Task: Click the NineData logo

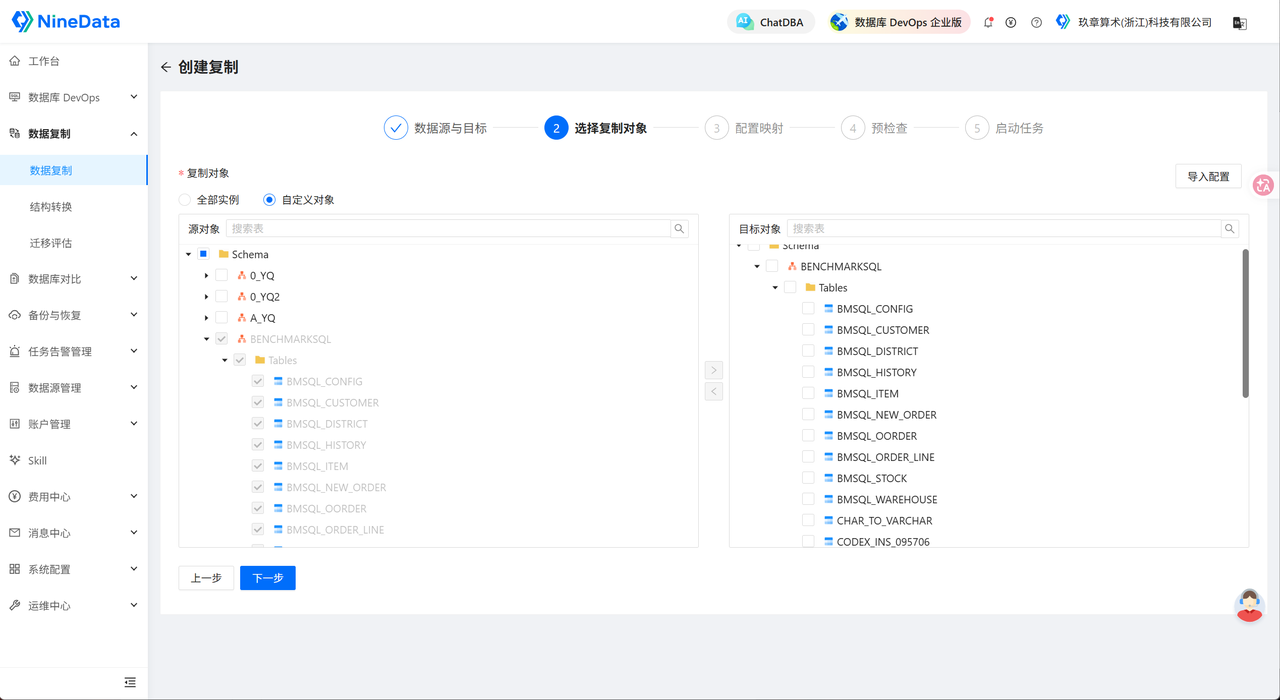Action: click(x=65, y=21)
